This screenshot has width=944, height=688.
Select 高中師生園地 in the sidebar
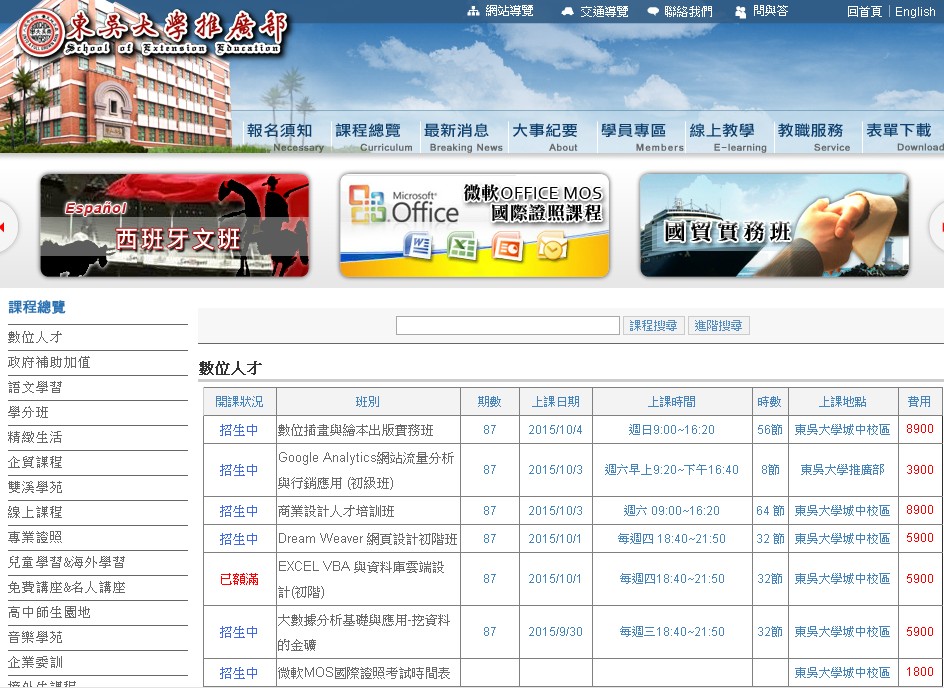click(x=49, y=613)
